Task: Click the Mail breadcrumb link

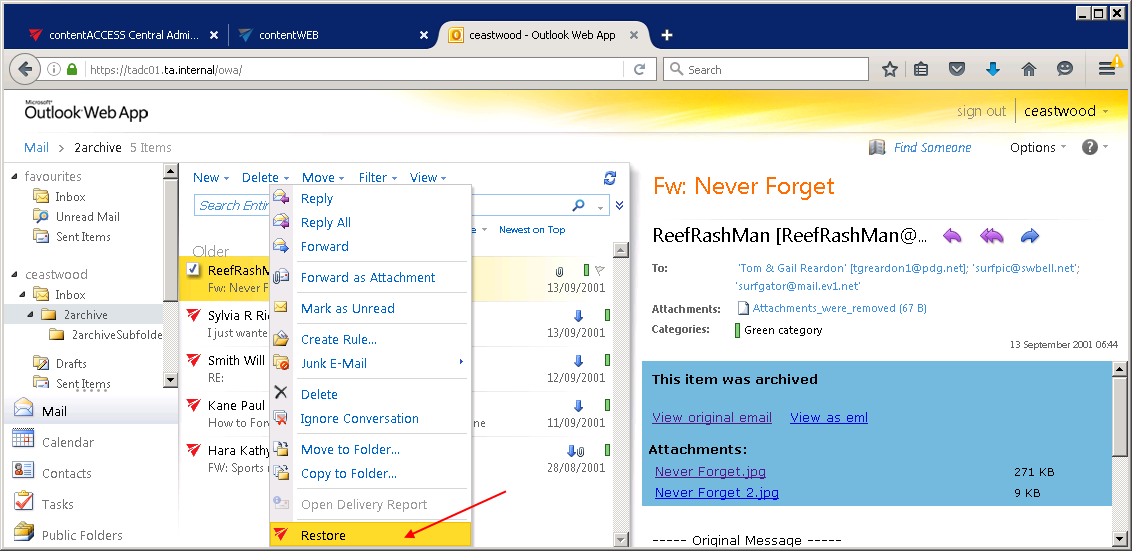Action: coord(36,147)
